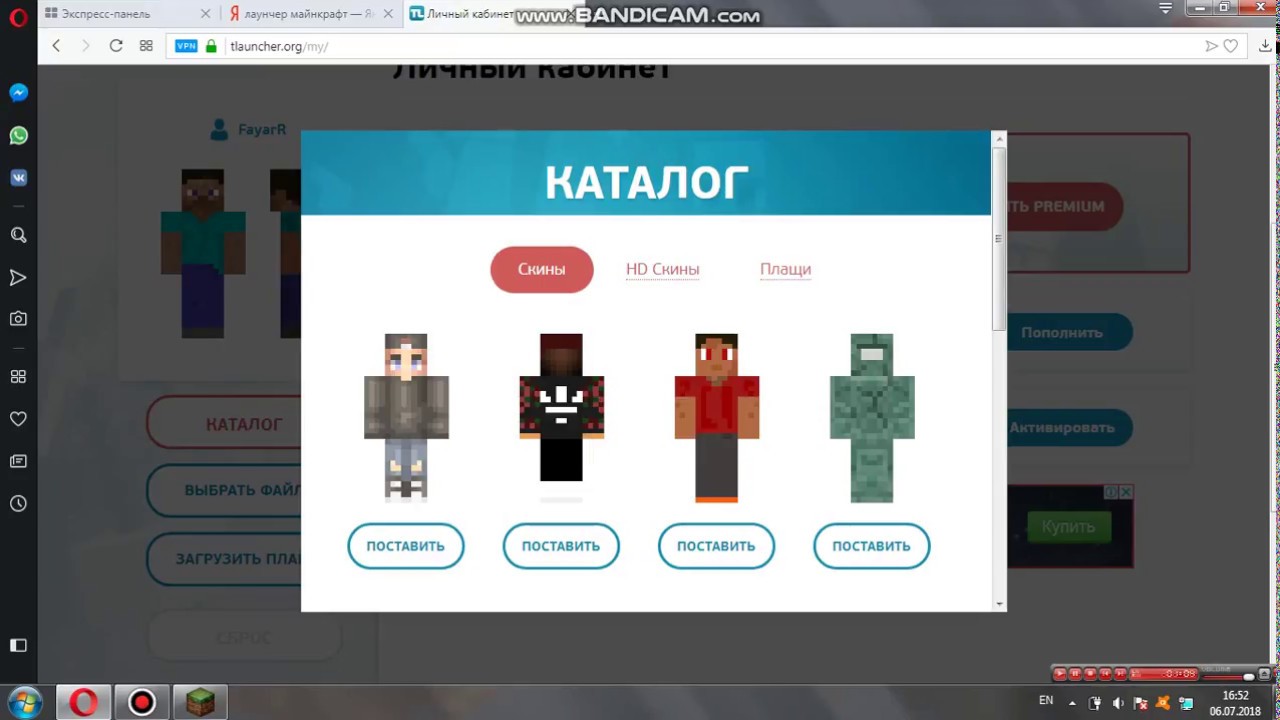The width and height of the screenshot is (1280, 720).
Task: Click stop on the mini player toolbar
Action: click(x=1090, y=674)
